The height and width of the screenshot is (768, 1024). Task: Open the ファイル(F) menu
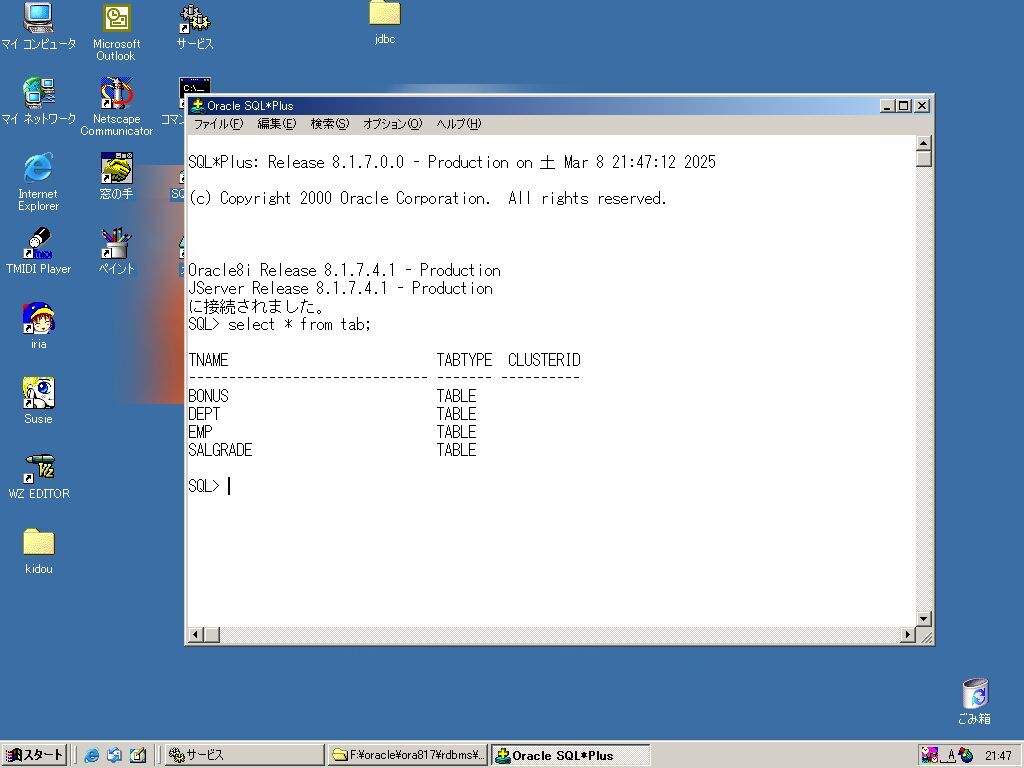(x=218, y=123)
